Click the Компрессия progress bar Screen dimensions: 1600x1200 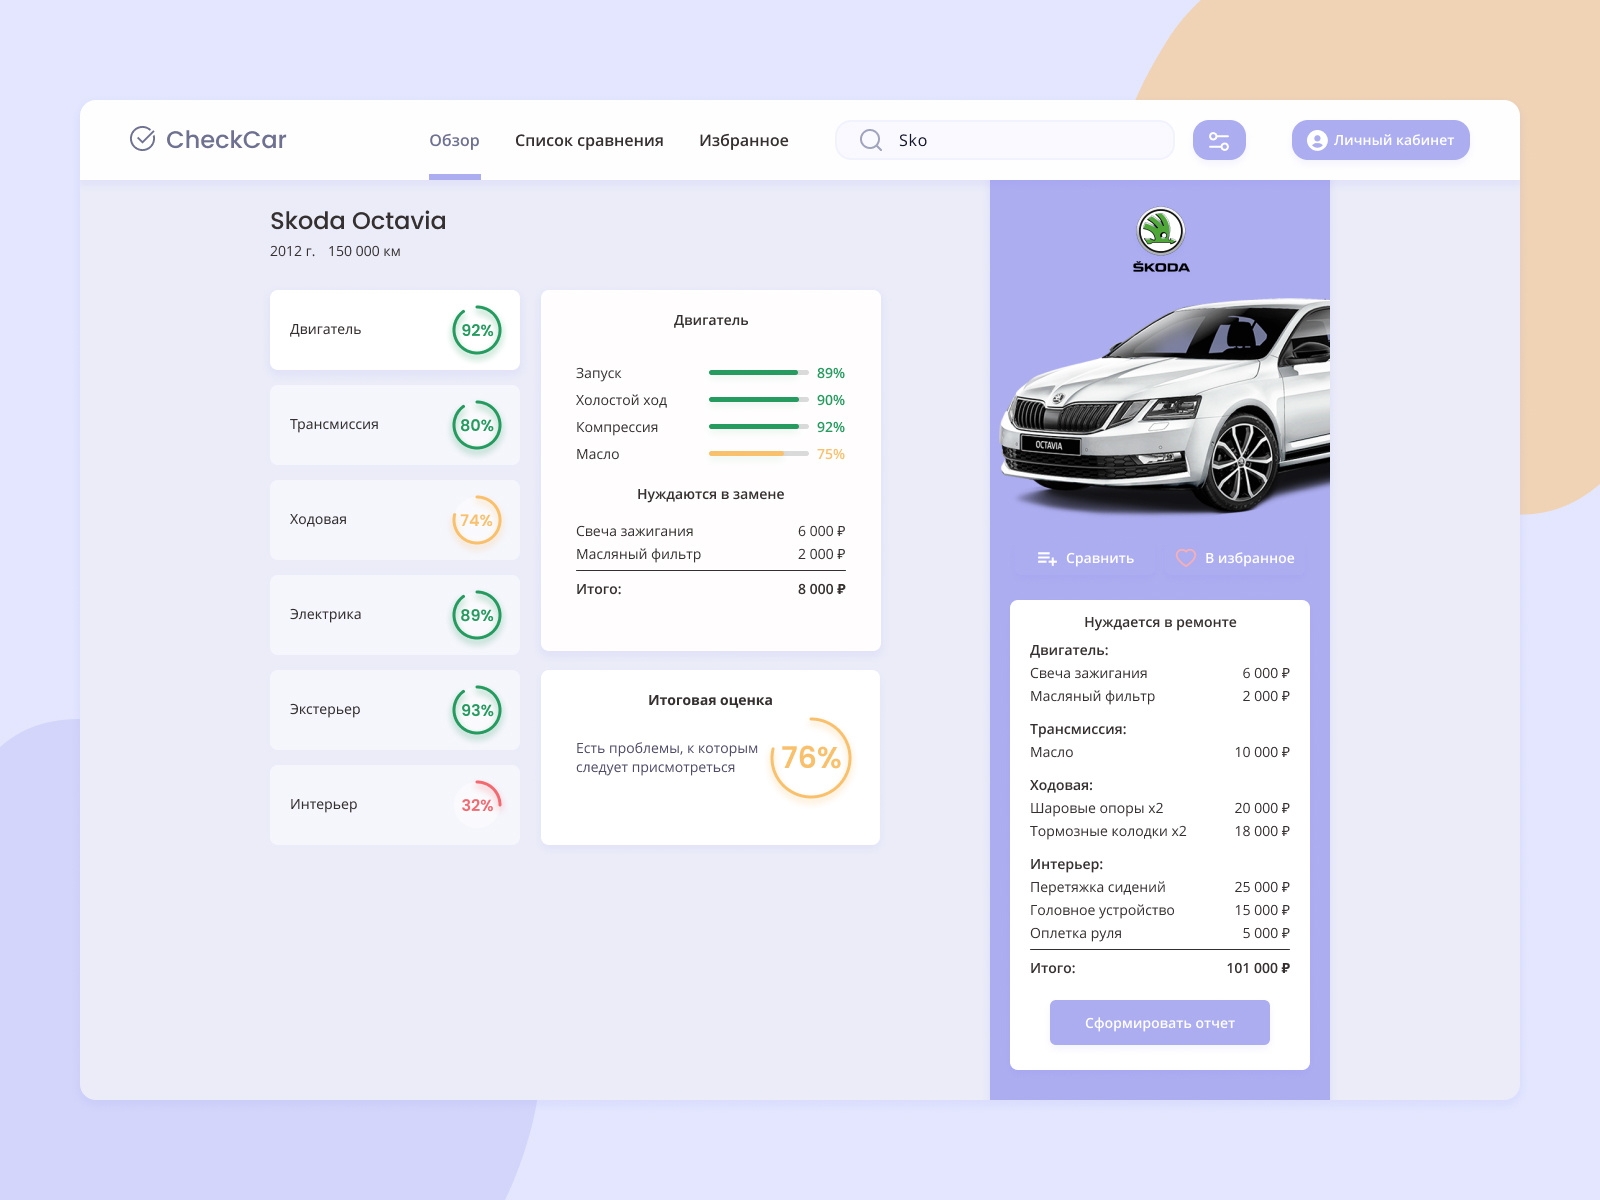759,427
